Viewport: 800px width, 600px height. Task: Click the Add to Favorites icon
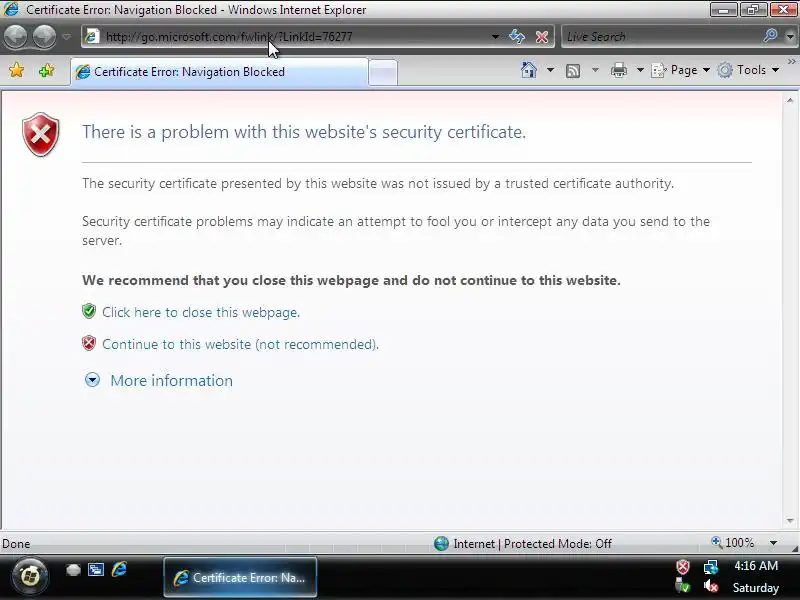pyautogui.click(x=46, y=70)
